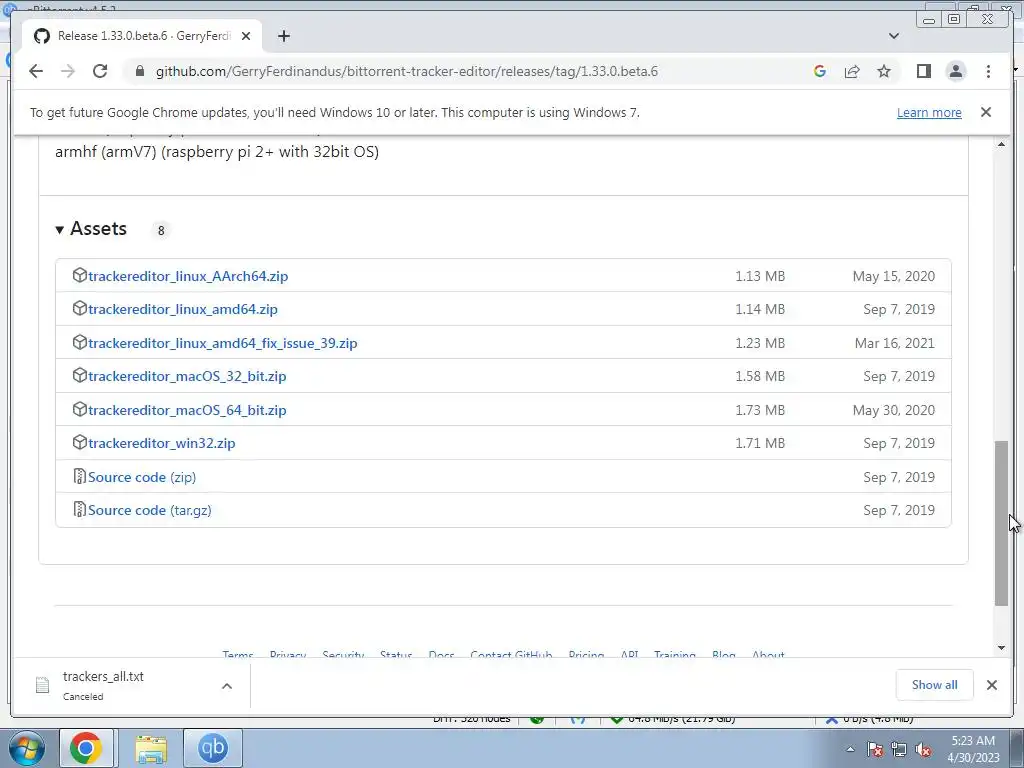The height and width of the screenshot is (768, 1024).
Task: Show hidden system tray icons
Action: [850, 750]
